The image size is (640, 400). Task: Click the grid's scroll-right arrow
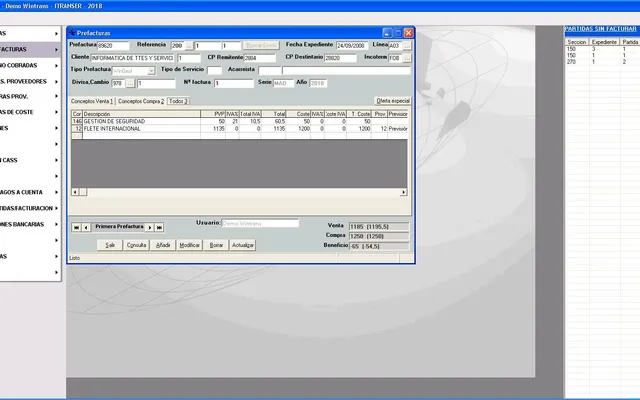[x=404, y=192]
